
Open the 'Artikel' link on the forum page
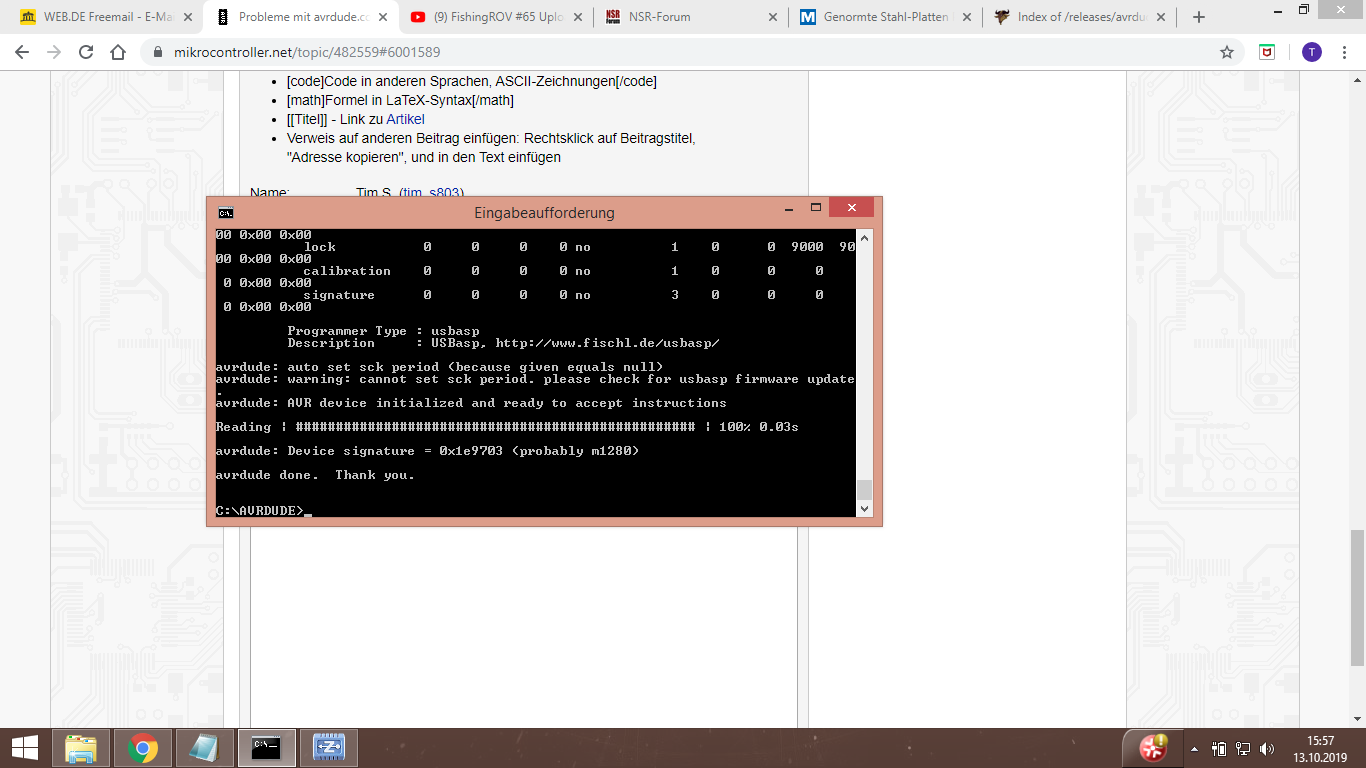[x=406, y=119]
